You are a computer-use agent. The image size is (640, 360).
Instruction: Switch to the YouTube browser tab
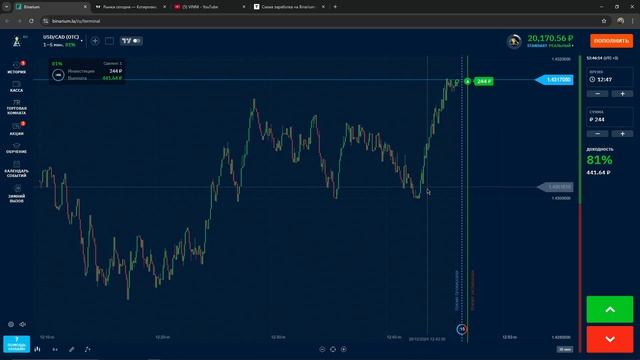(x=210, y=7)
